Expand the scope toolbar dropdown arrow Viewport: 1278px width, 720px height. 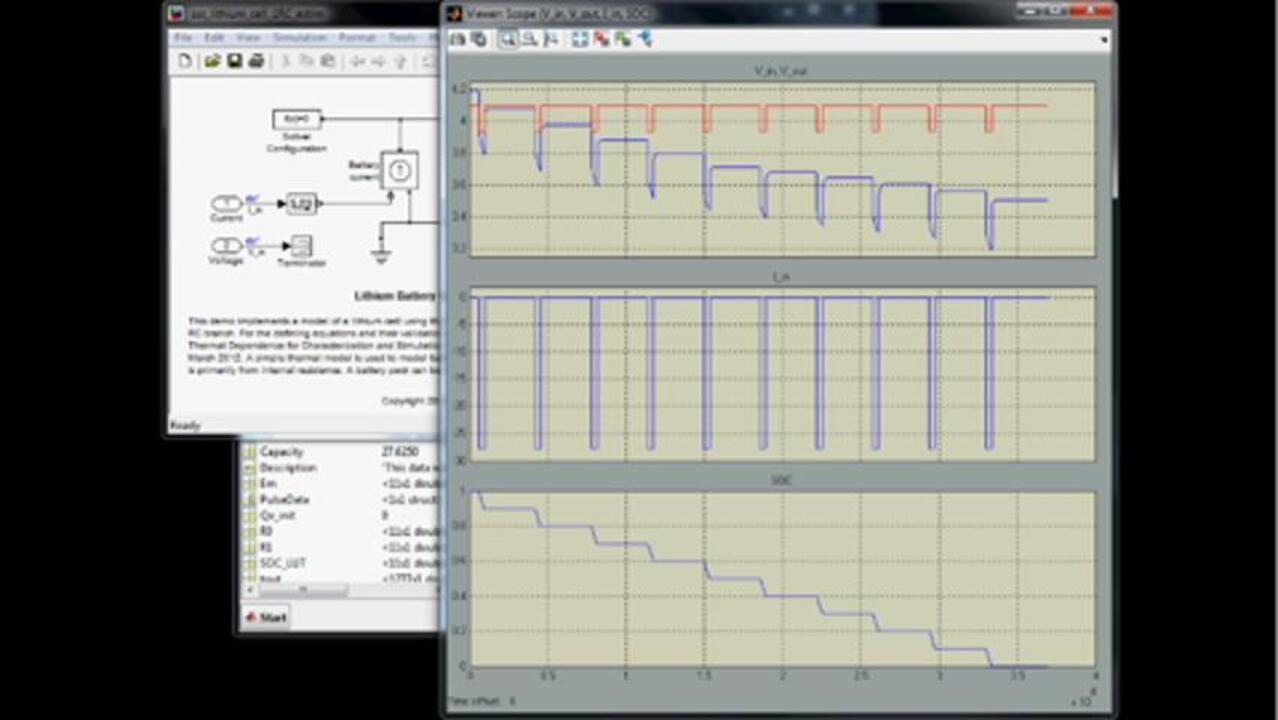click(1103, 40)
